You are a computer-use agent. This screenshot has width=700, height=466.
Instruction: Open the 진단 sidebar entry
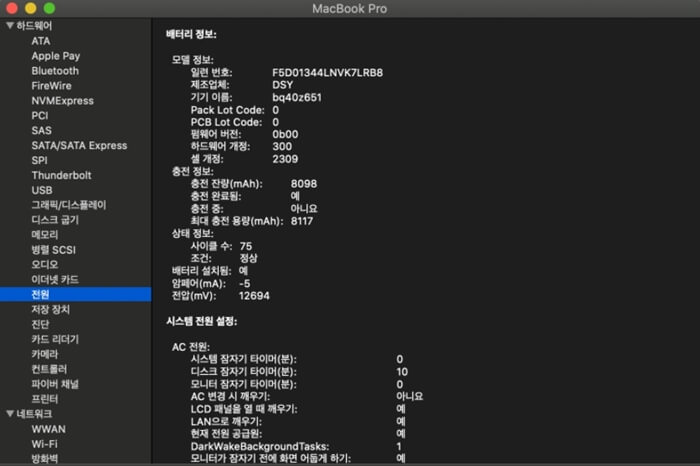click(40, 325)
